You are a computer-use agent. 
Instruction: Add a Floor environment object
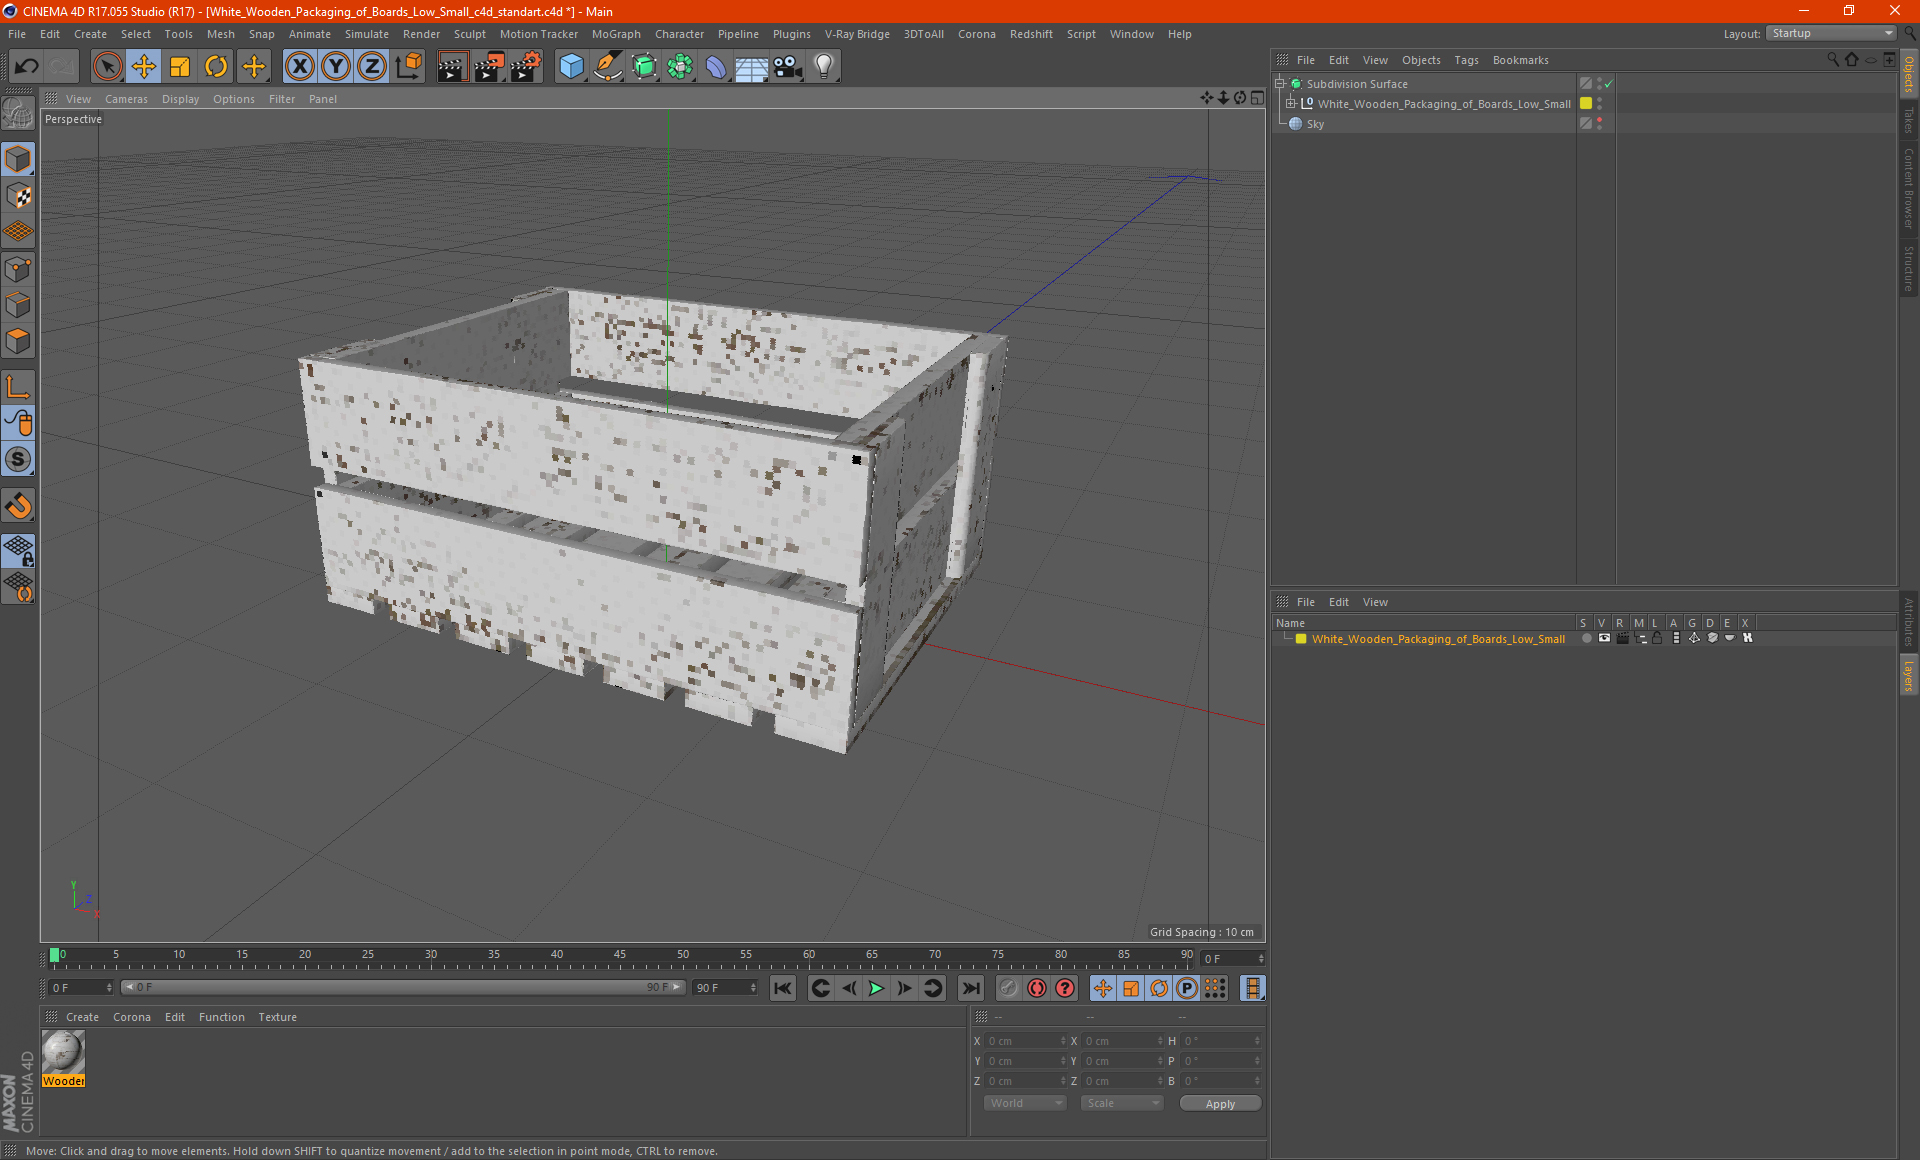tap(752, 67)
